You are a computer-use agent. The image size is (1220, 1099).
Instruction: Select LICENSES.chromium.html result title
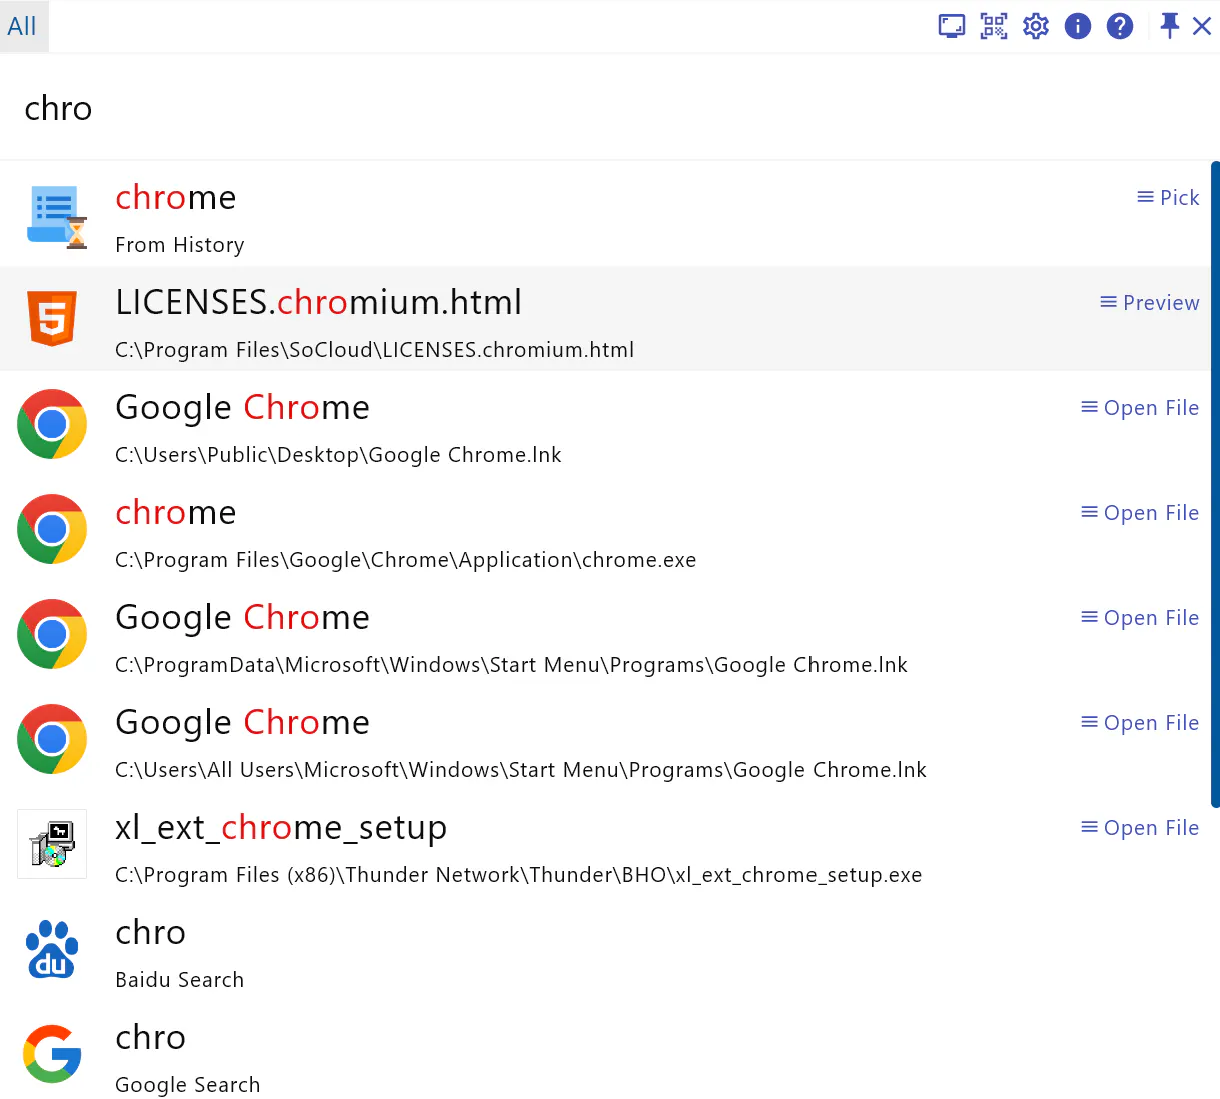[319, 302]
